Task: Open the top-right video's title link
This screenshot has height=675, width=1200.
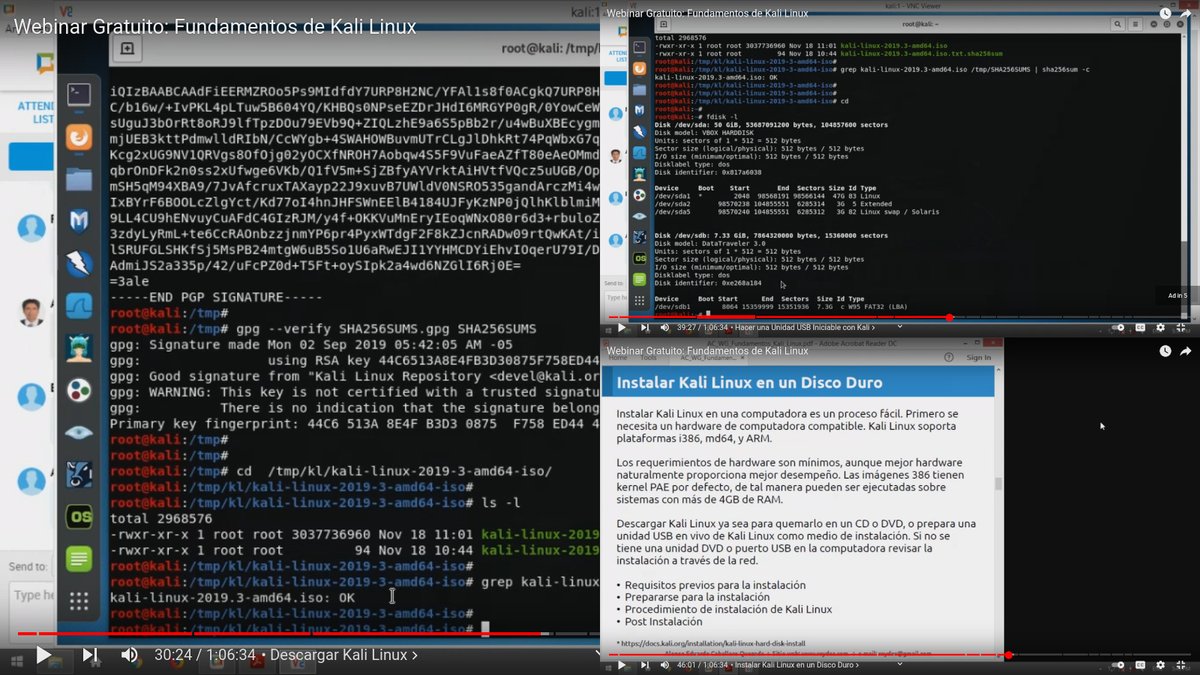Action: [707, 13]
